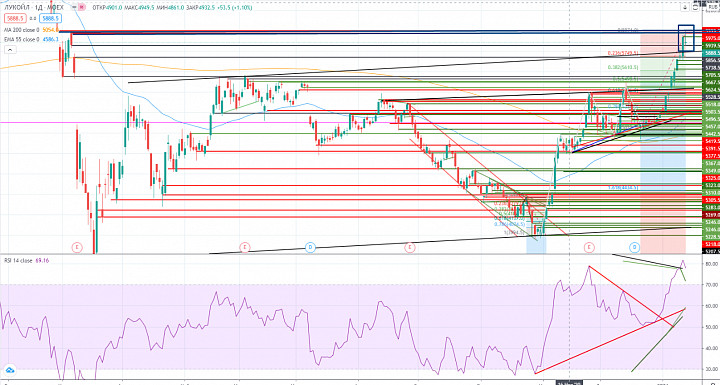Select the RSI 14 close indicator label
Image resolution: width=720 pixels, height=385 pixels.
(x=17, y=260)
